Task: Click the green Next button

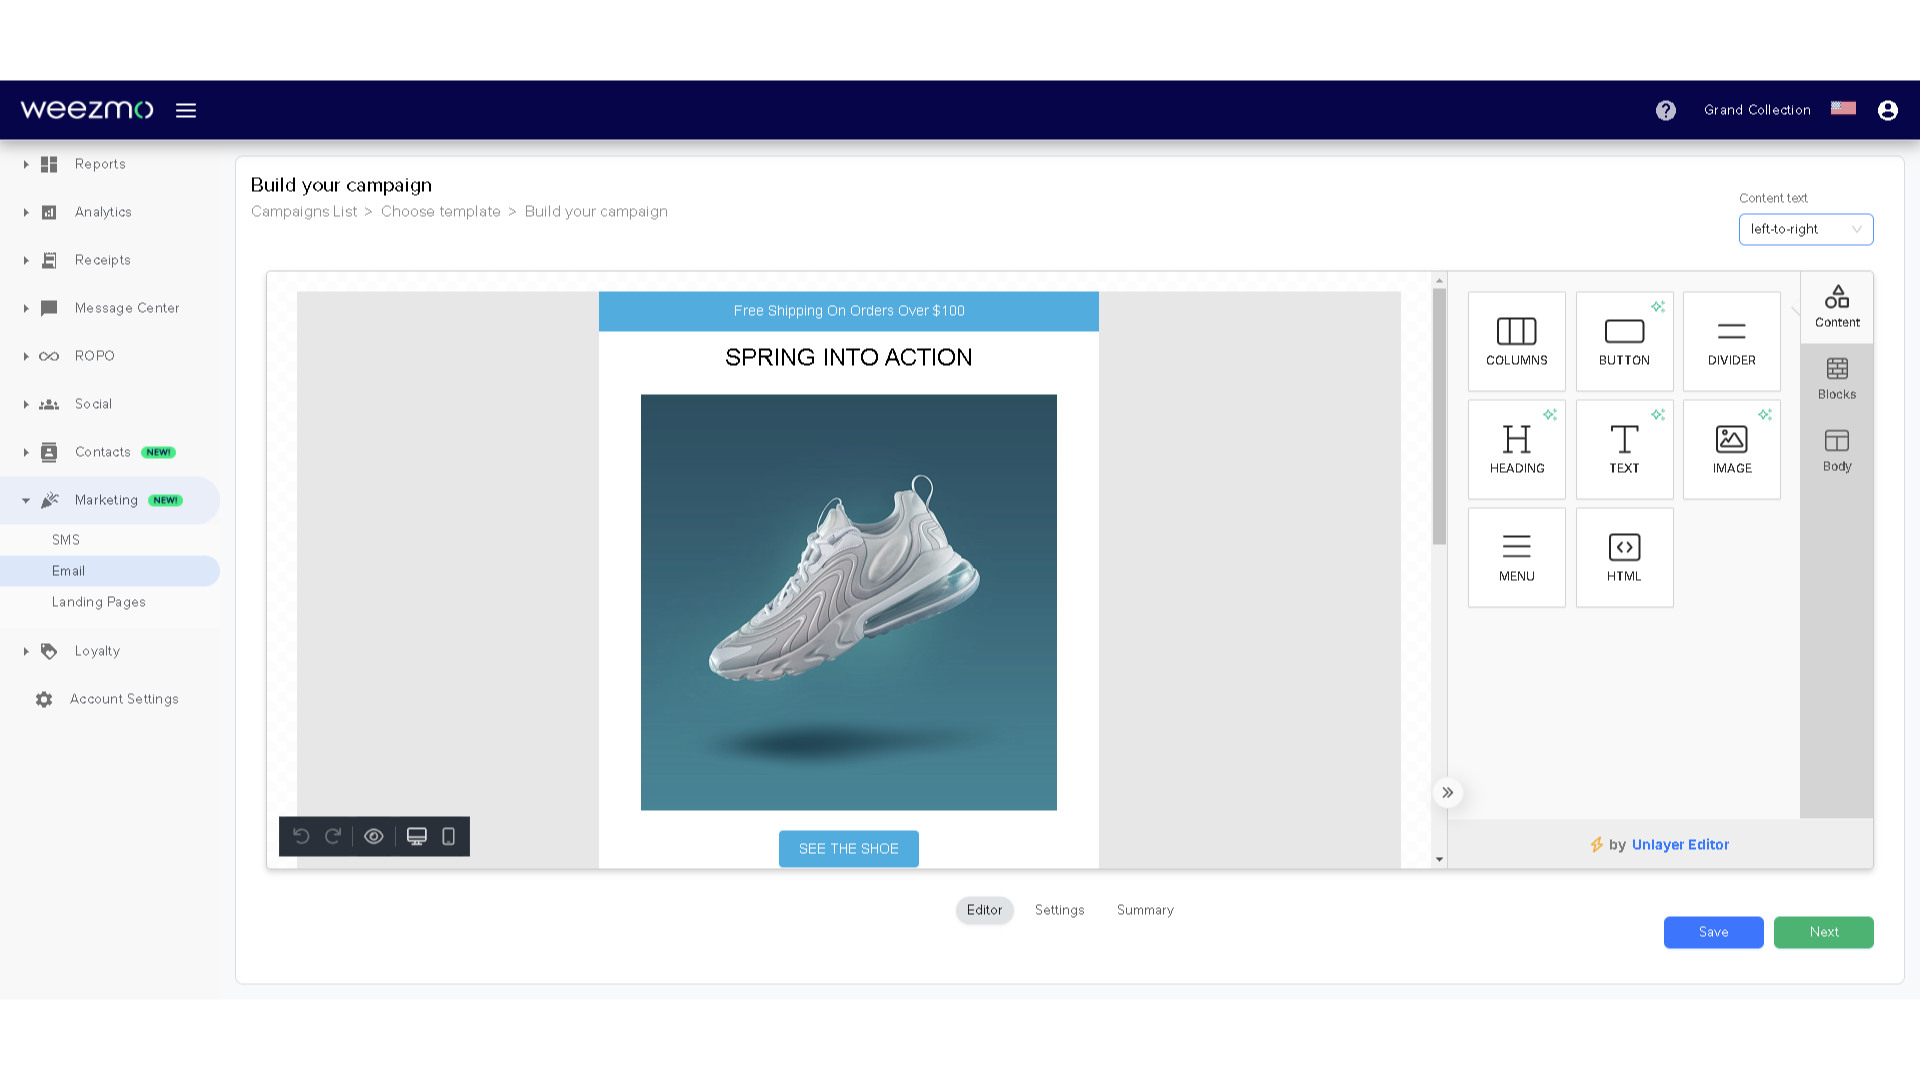Action: 1823,932
